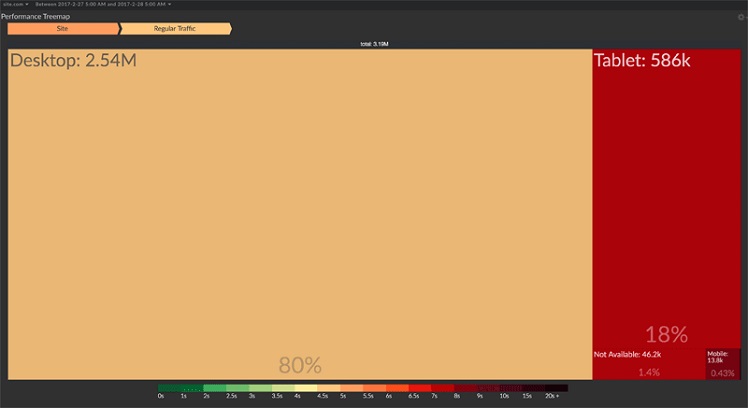
Task: Click the Not Available 46.2k treemap block
Action: point(649,365)
